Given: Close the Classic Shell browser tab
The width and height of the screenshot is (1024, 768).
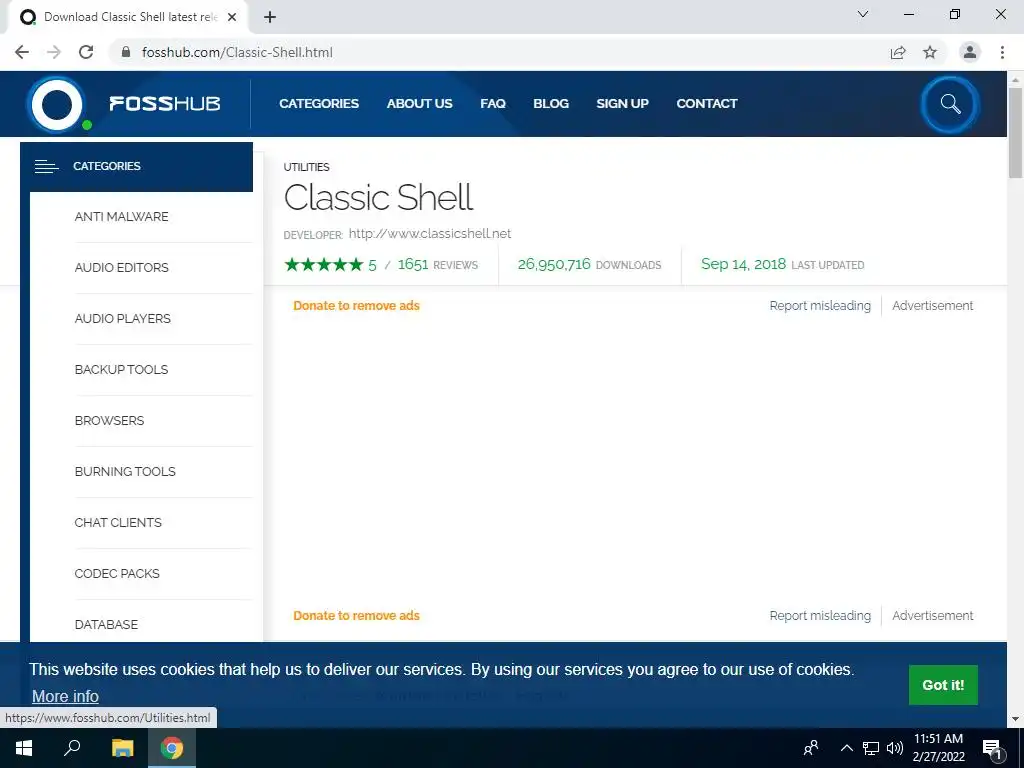Looking at the screenshot, I should click(232, 17).
